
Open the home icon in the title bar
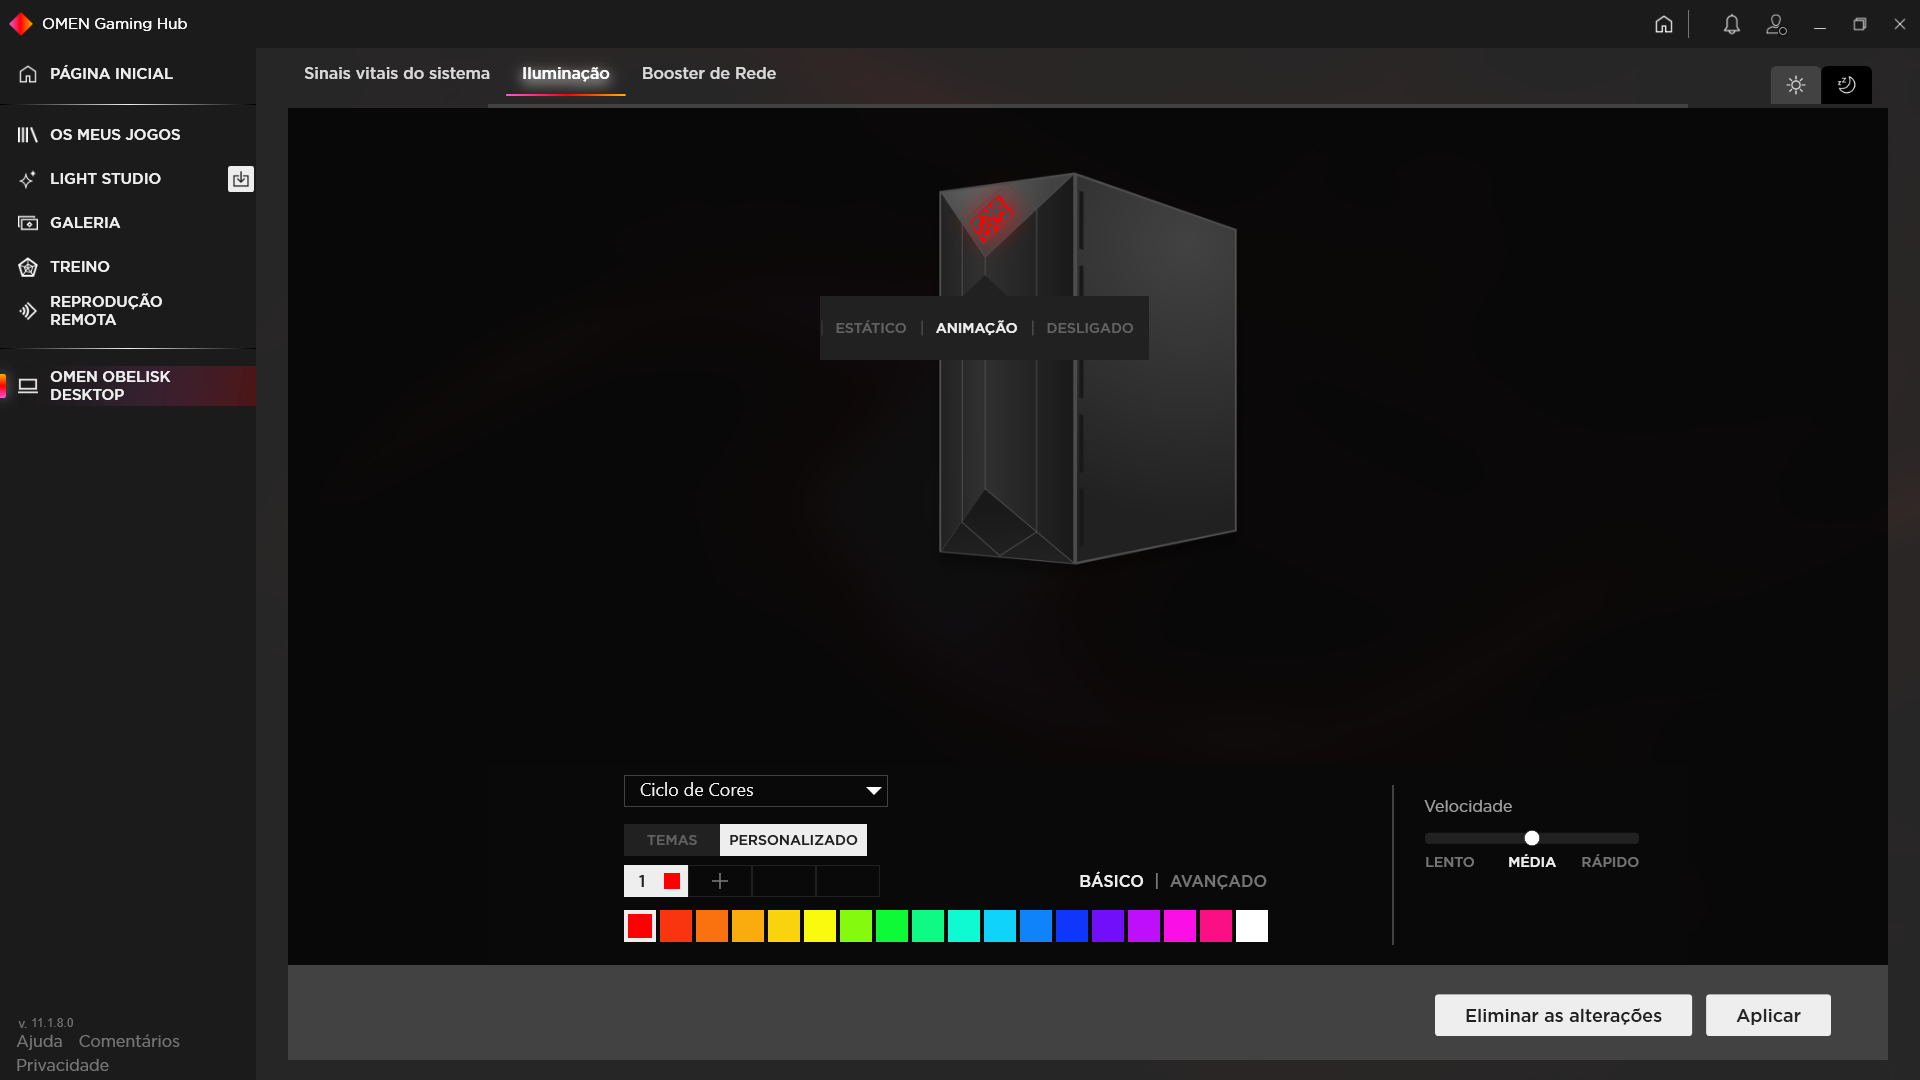point(1663,24)
